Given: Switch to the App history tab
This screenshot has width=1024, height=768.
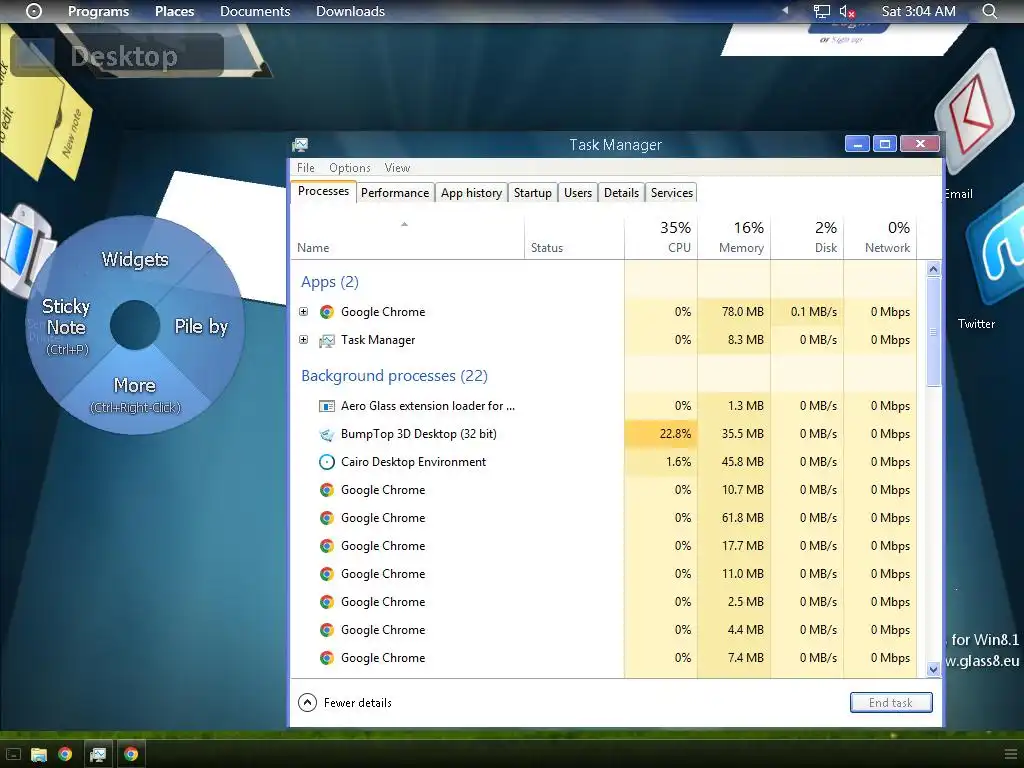Looking at the screenshot, I should click(472, 193).
